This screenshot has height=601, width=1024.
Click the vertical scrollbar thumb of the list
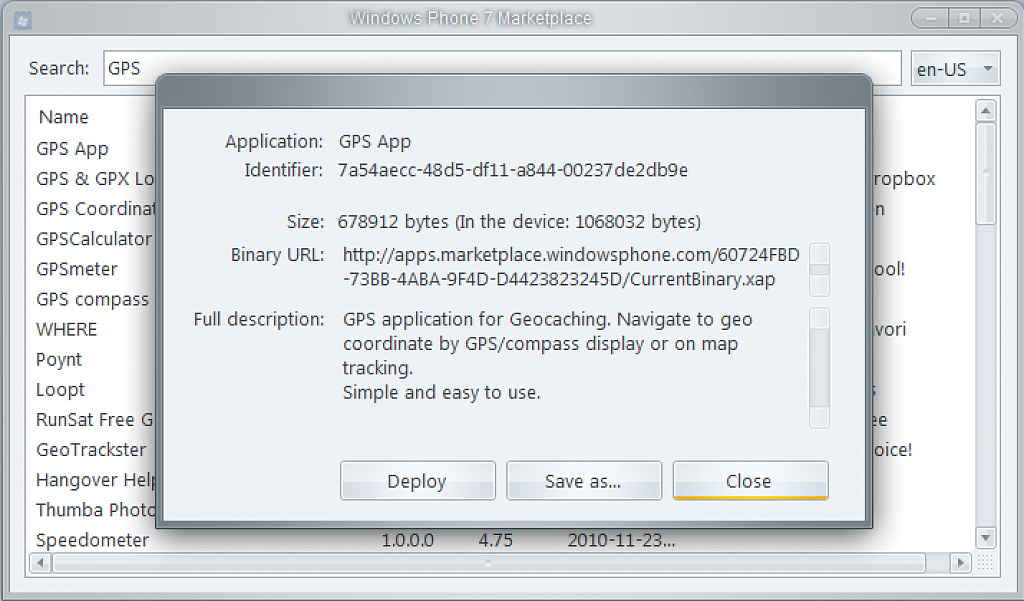point(985,174)
